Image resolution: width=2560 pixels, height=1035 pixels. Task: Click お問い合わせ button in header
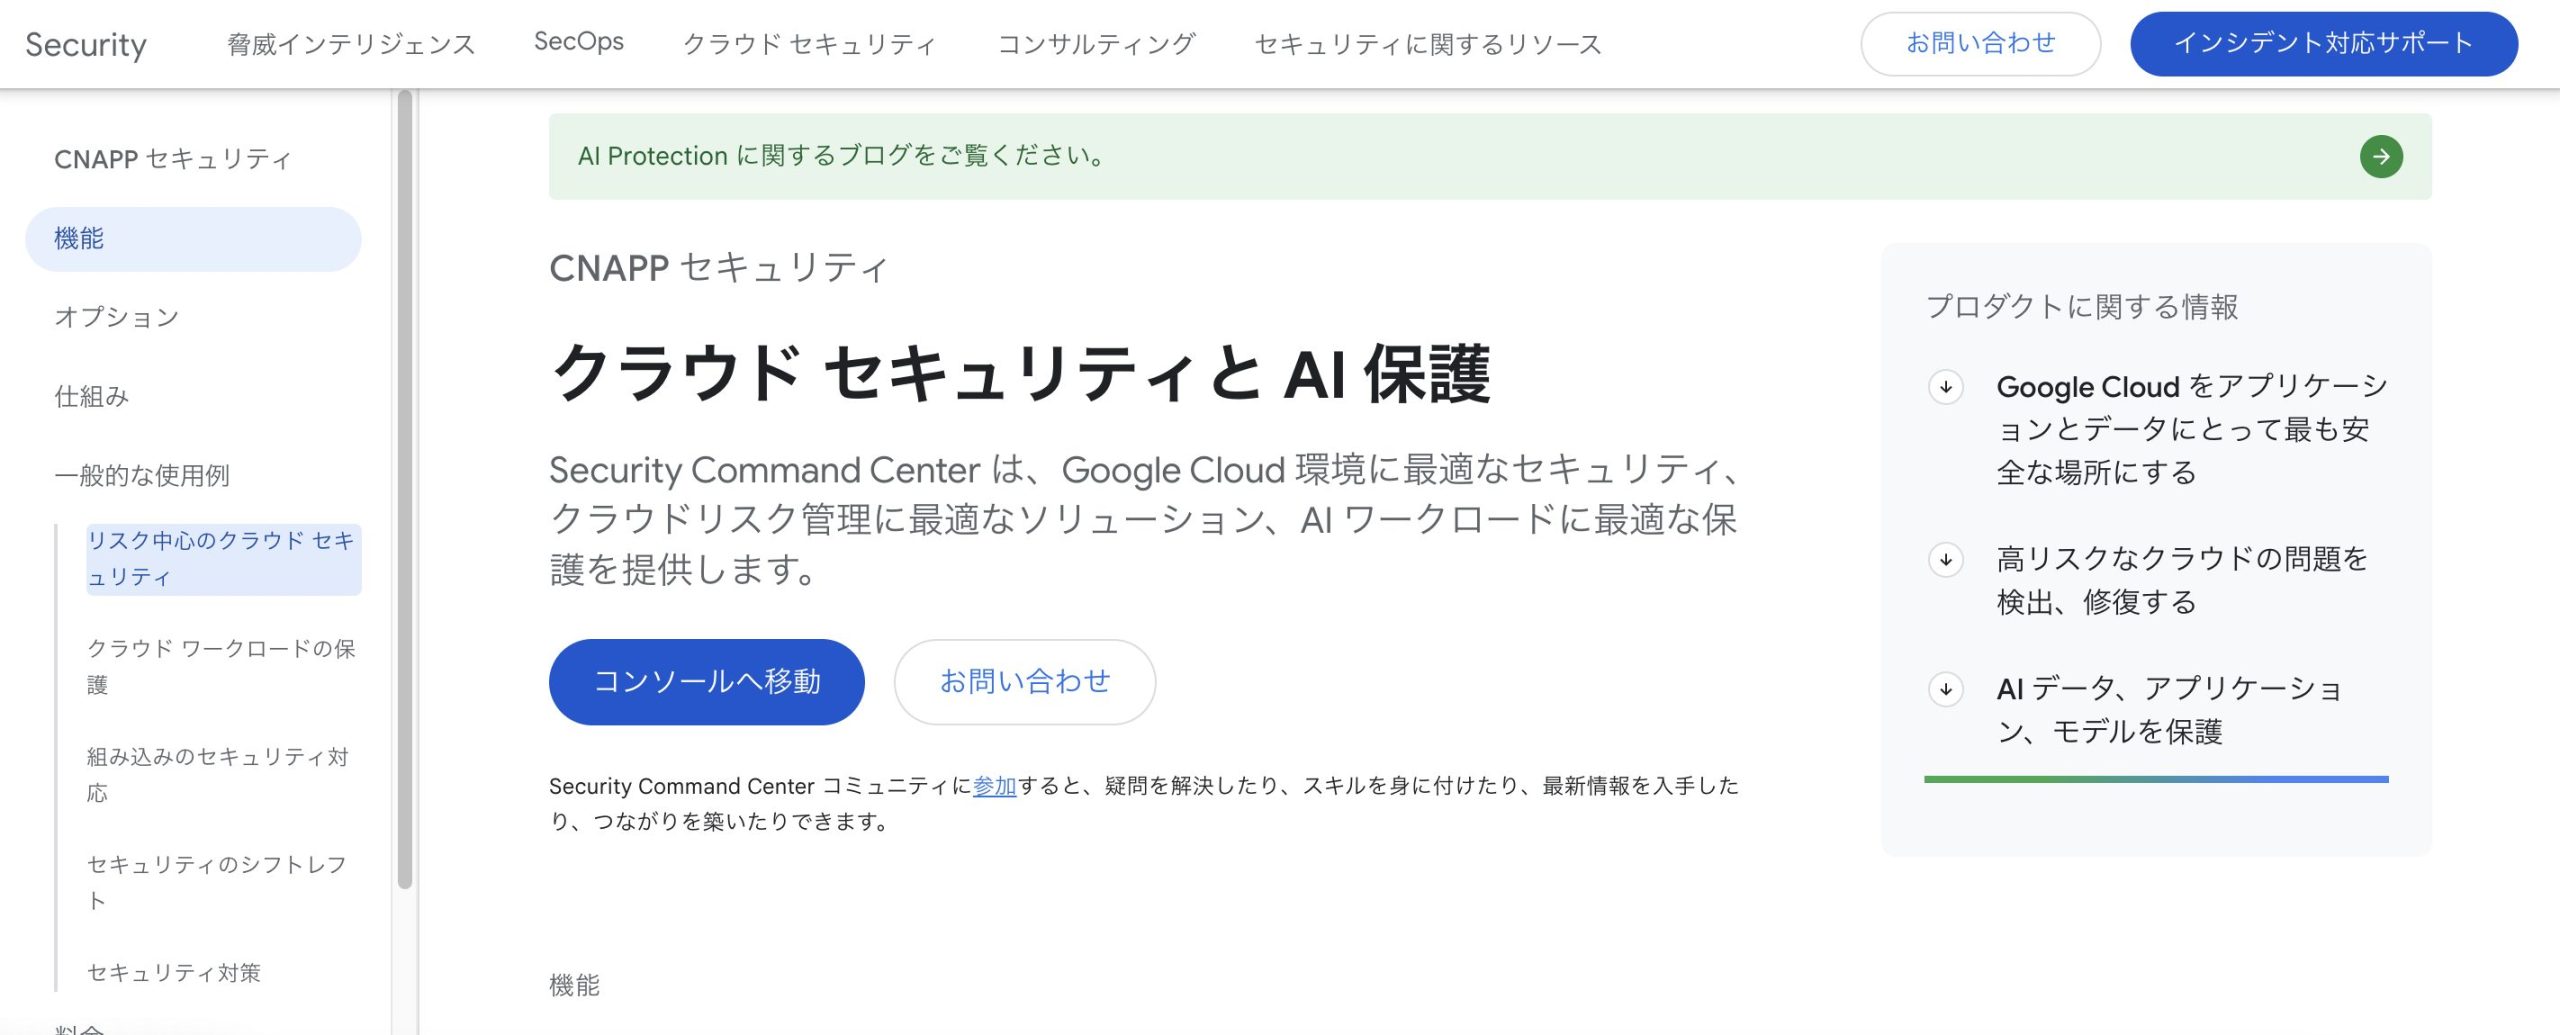click(1980, 43)
